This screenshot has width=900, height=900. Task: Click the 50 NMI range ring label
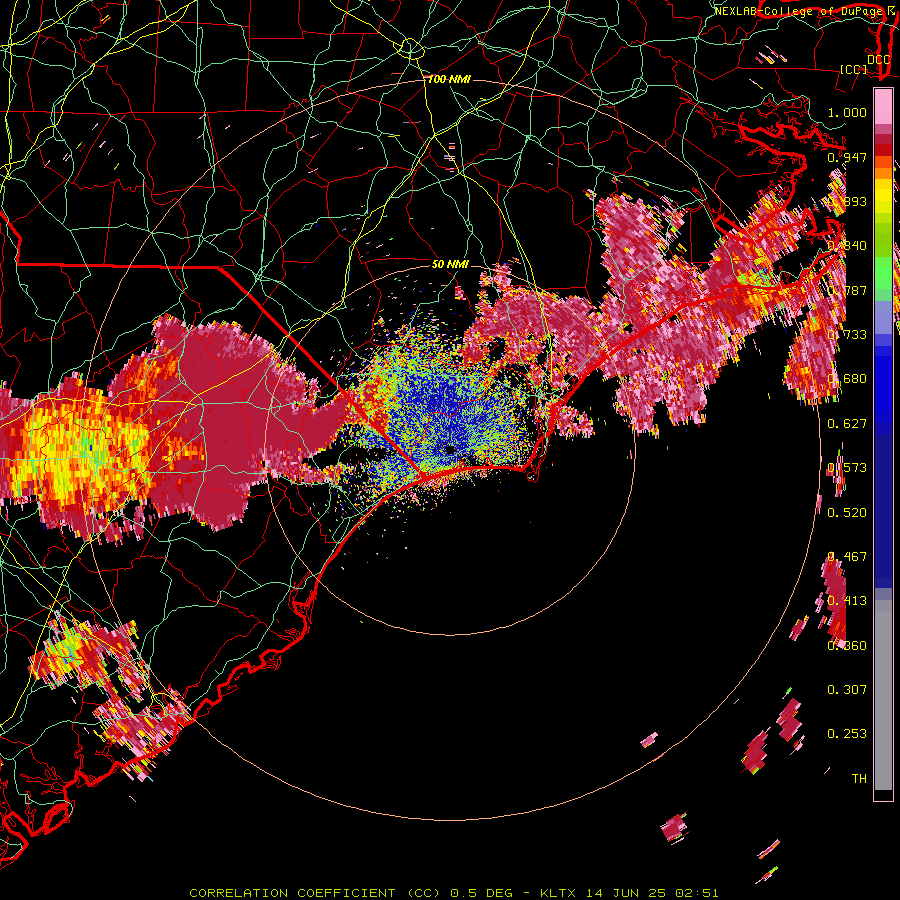(450, 264)
